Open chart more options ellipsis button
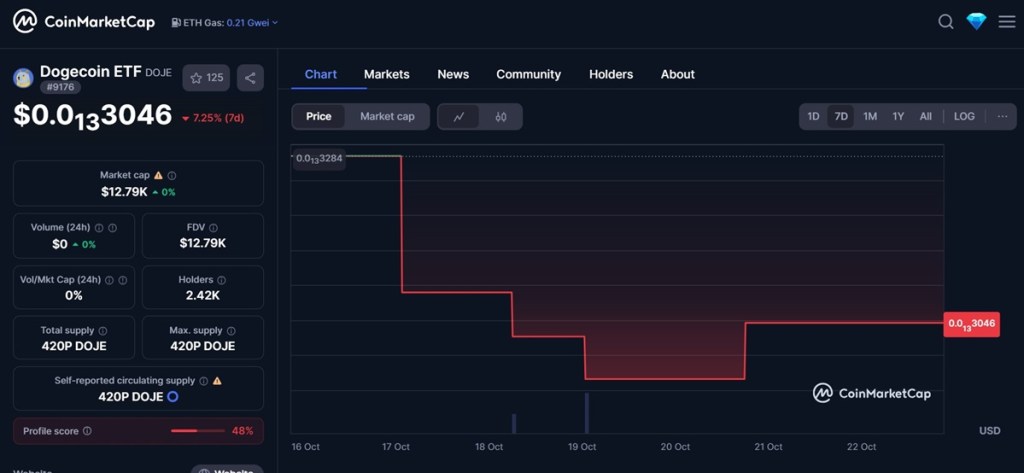 pos(1002,117)
